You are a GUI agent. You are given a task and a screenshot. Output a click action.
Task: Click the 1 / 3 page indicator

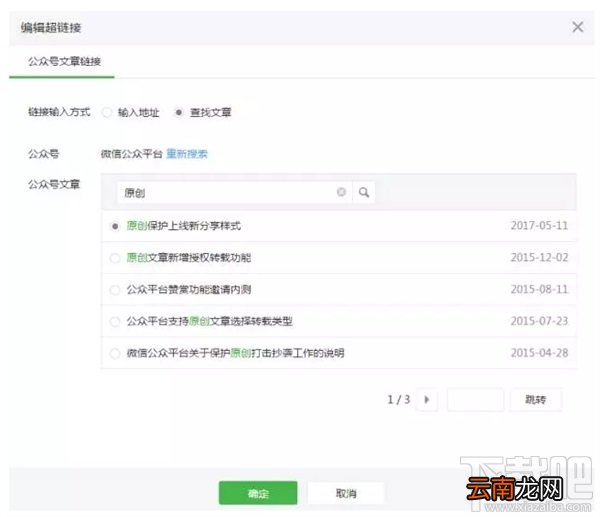(399, 400)
